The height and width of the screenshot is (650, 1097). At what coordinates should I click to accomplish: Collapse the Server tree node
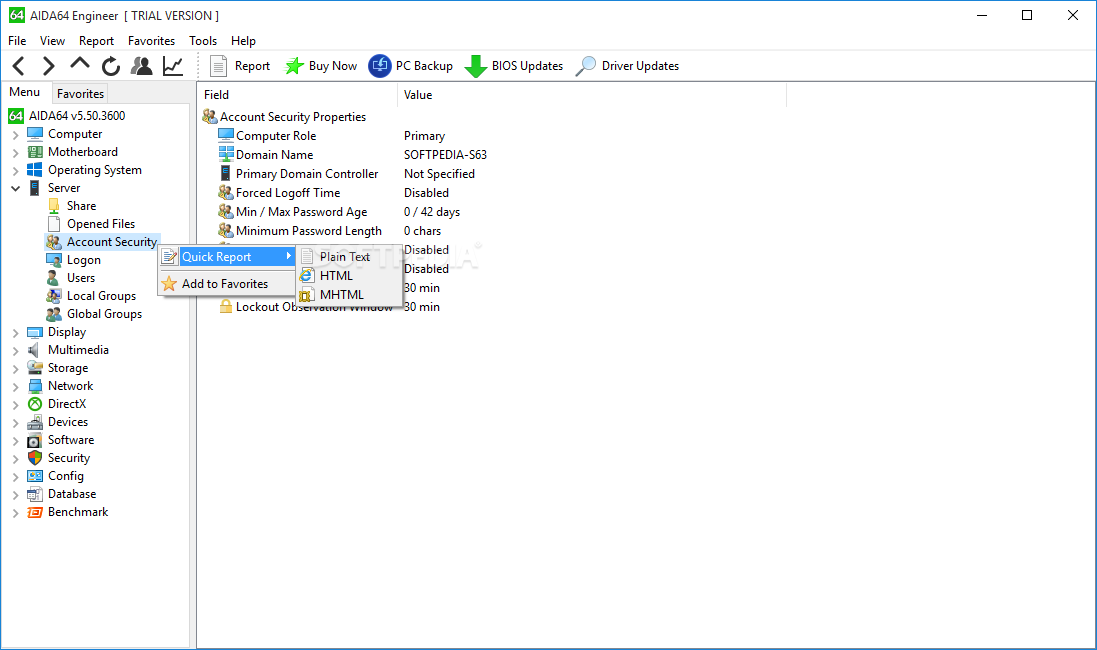click(x=15, y=188)
